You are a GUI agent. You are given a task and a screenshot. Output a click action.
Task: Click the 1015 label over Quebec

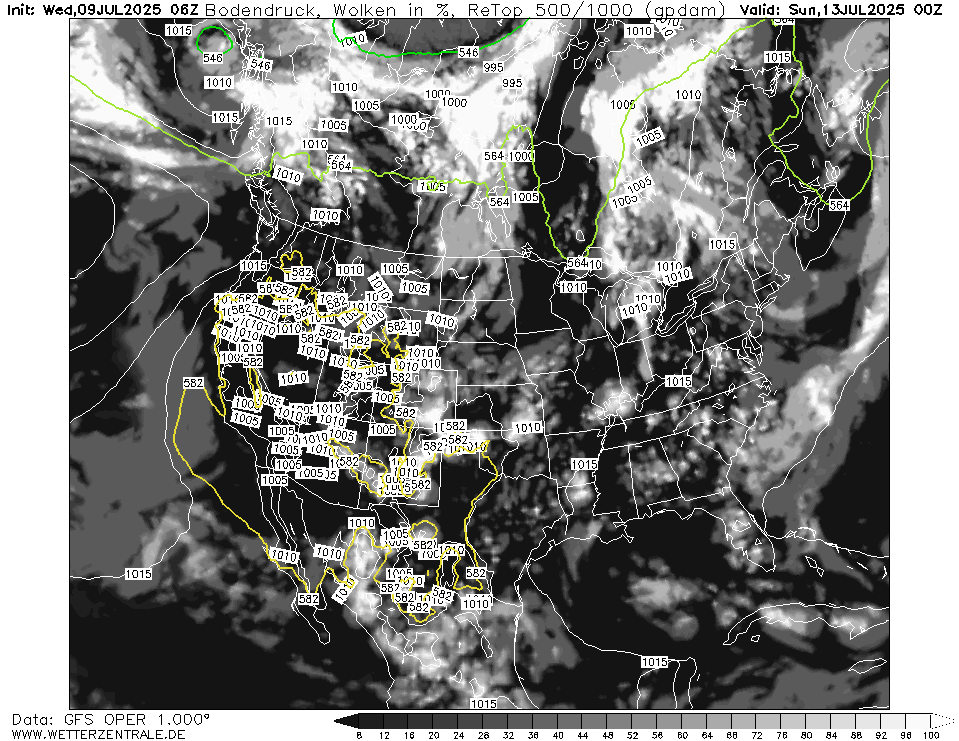click(722, 245)
